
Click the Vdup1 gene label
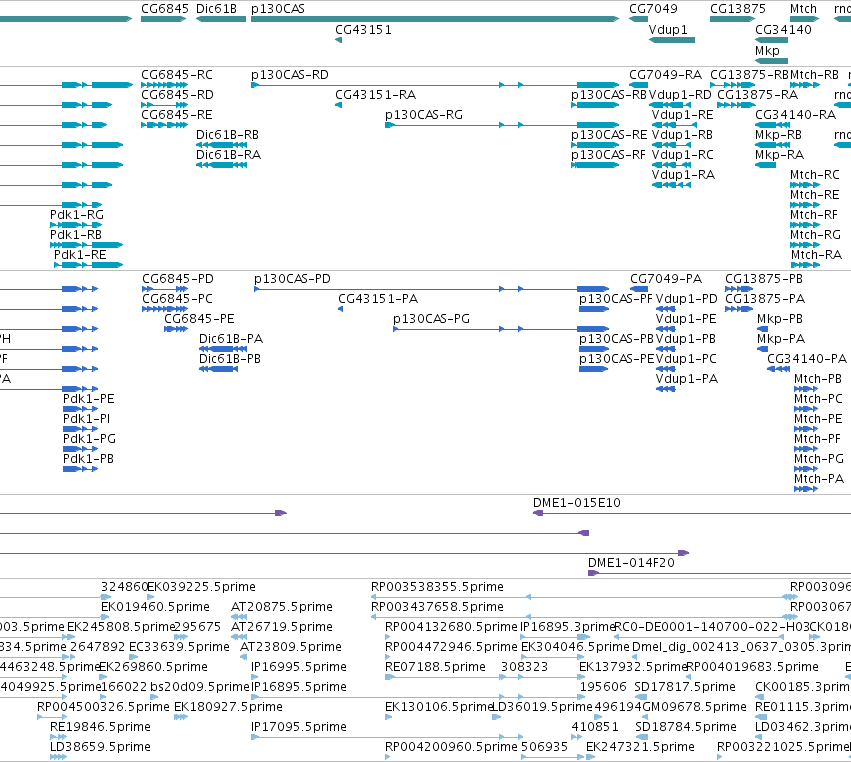coord(668,30)
